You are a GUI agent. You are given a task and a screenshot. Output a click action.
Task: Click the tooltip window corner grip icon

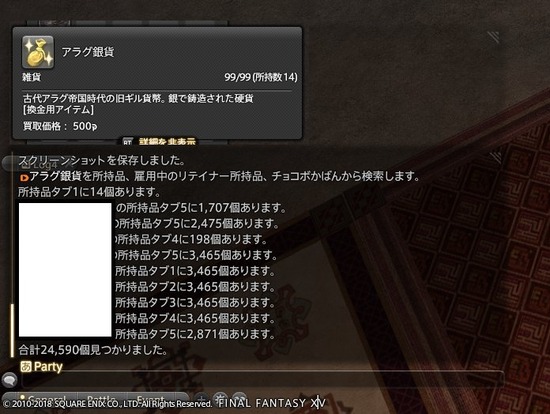tap(493, 36)
